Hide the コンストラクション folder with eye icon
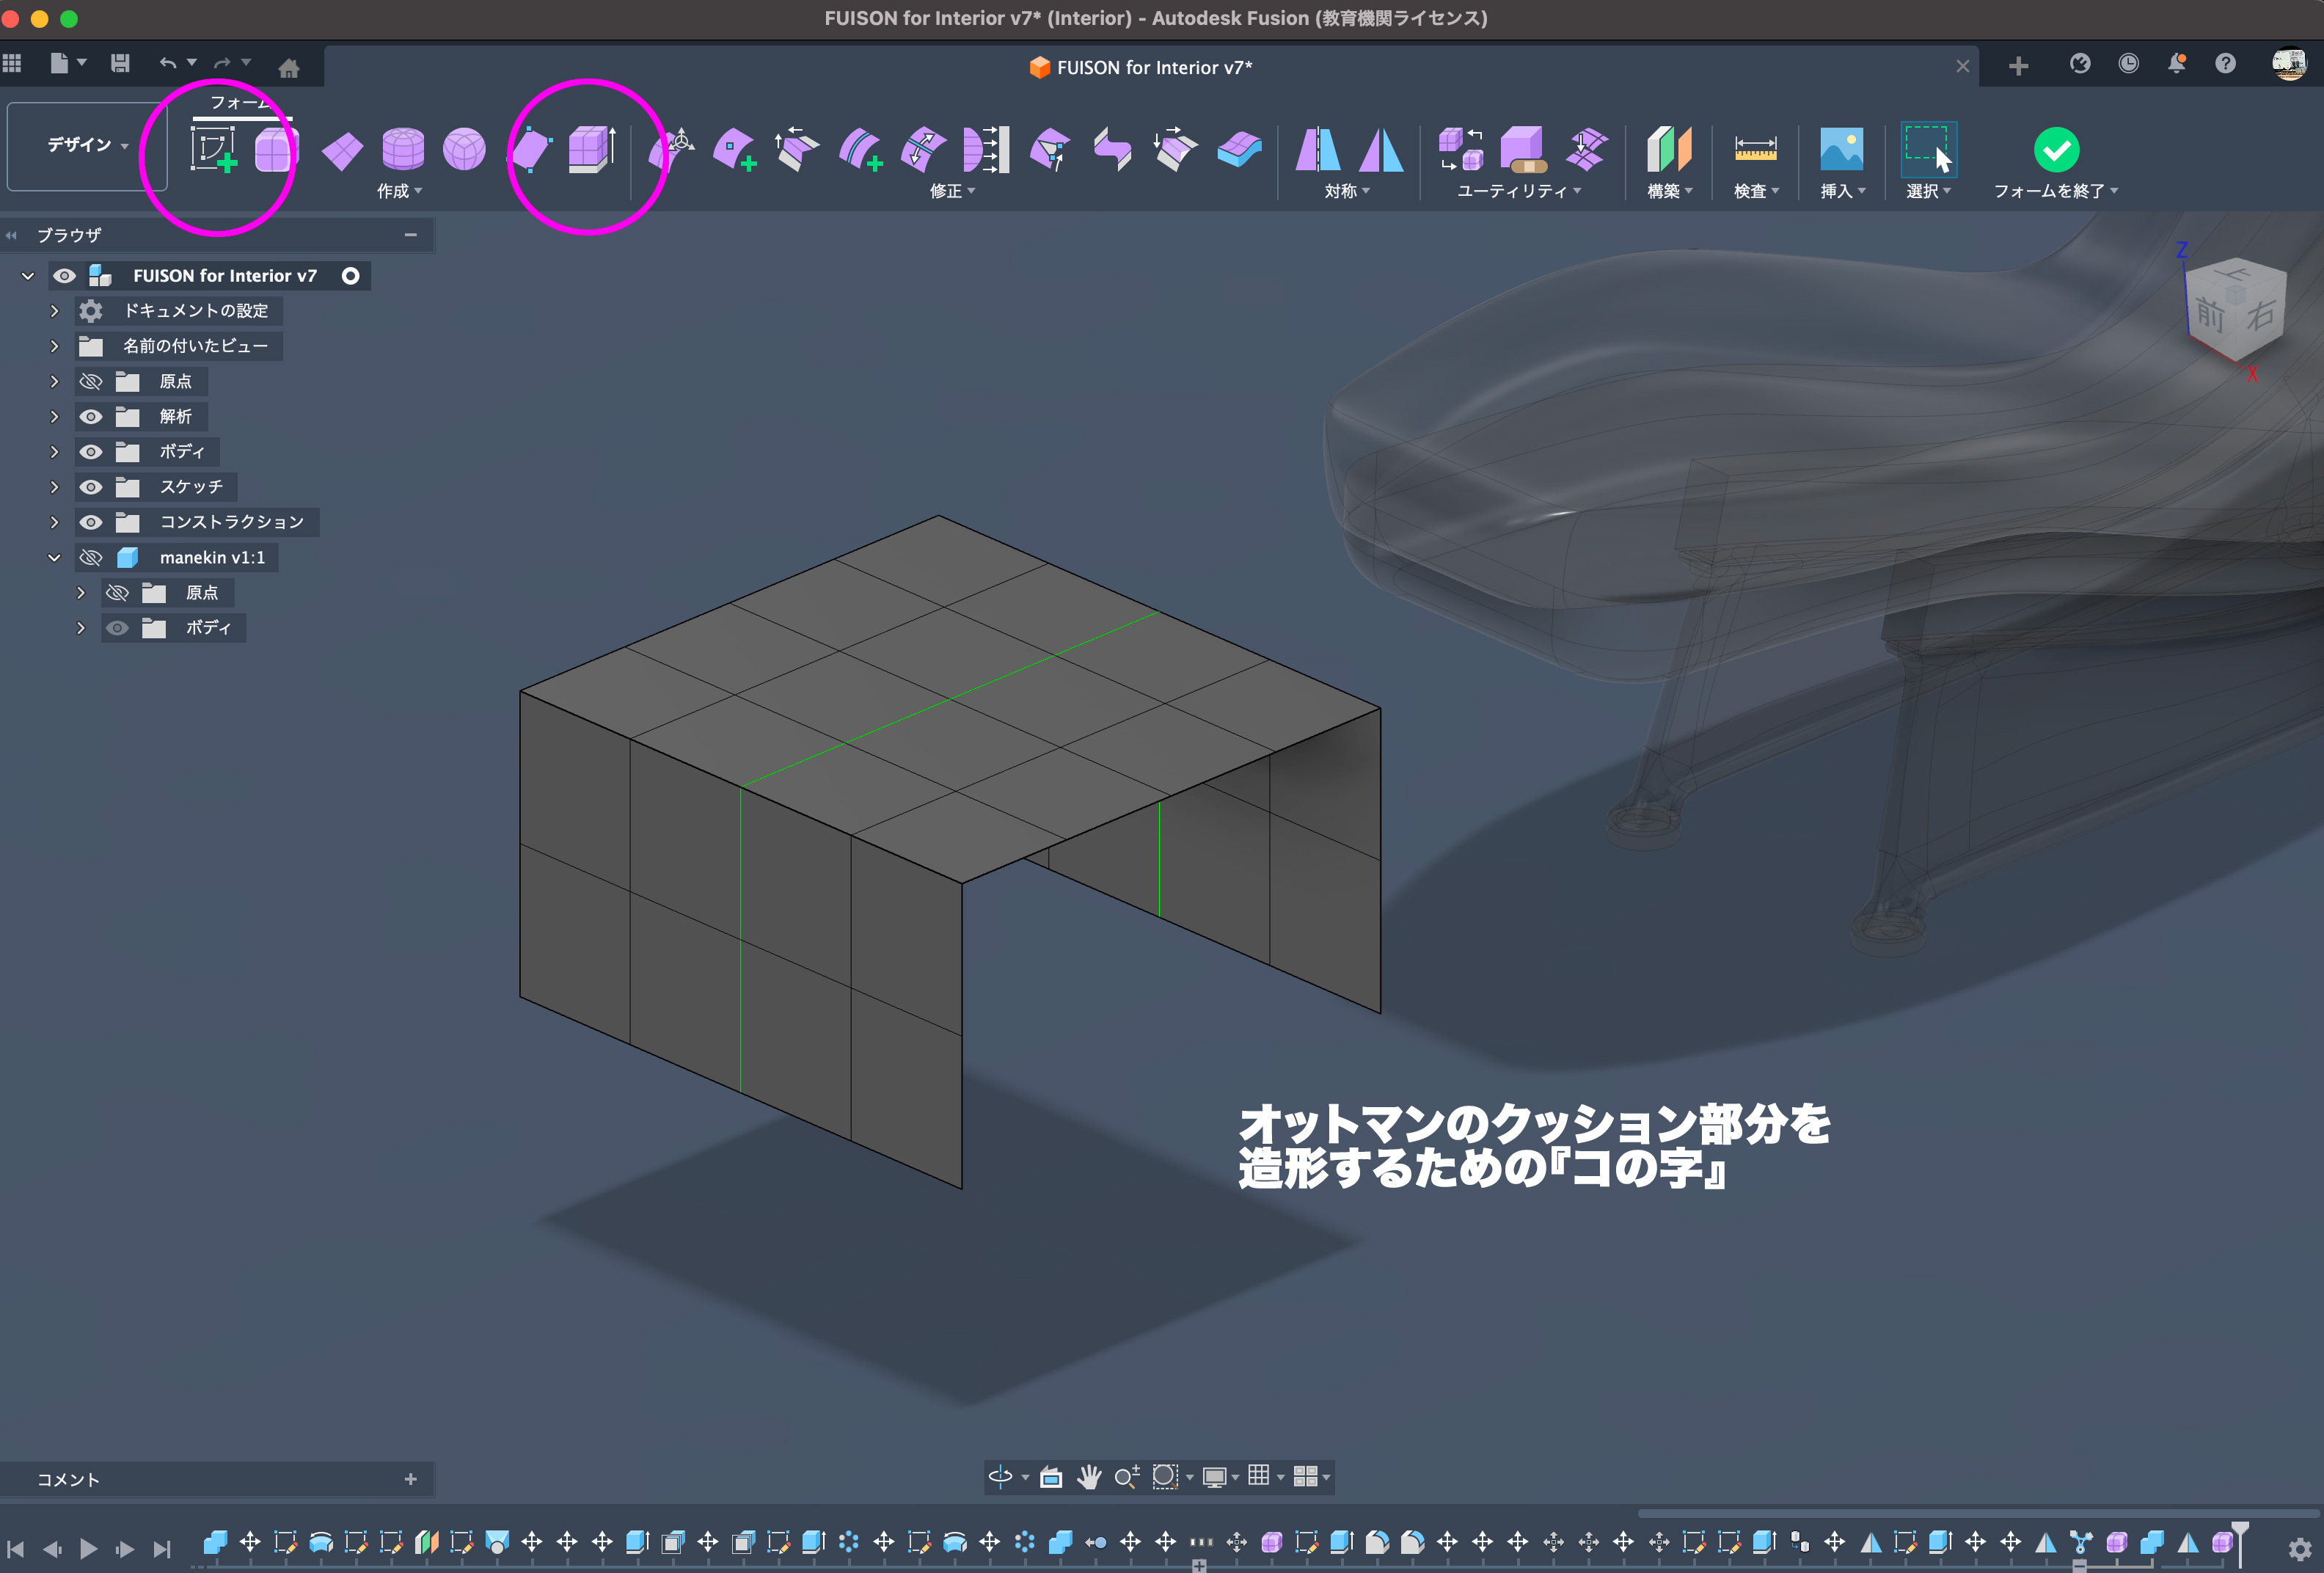Viewport: 2324px width, 1573px height. [91, 522]
